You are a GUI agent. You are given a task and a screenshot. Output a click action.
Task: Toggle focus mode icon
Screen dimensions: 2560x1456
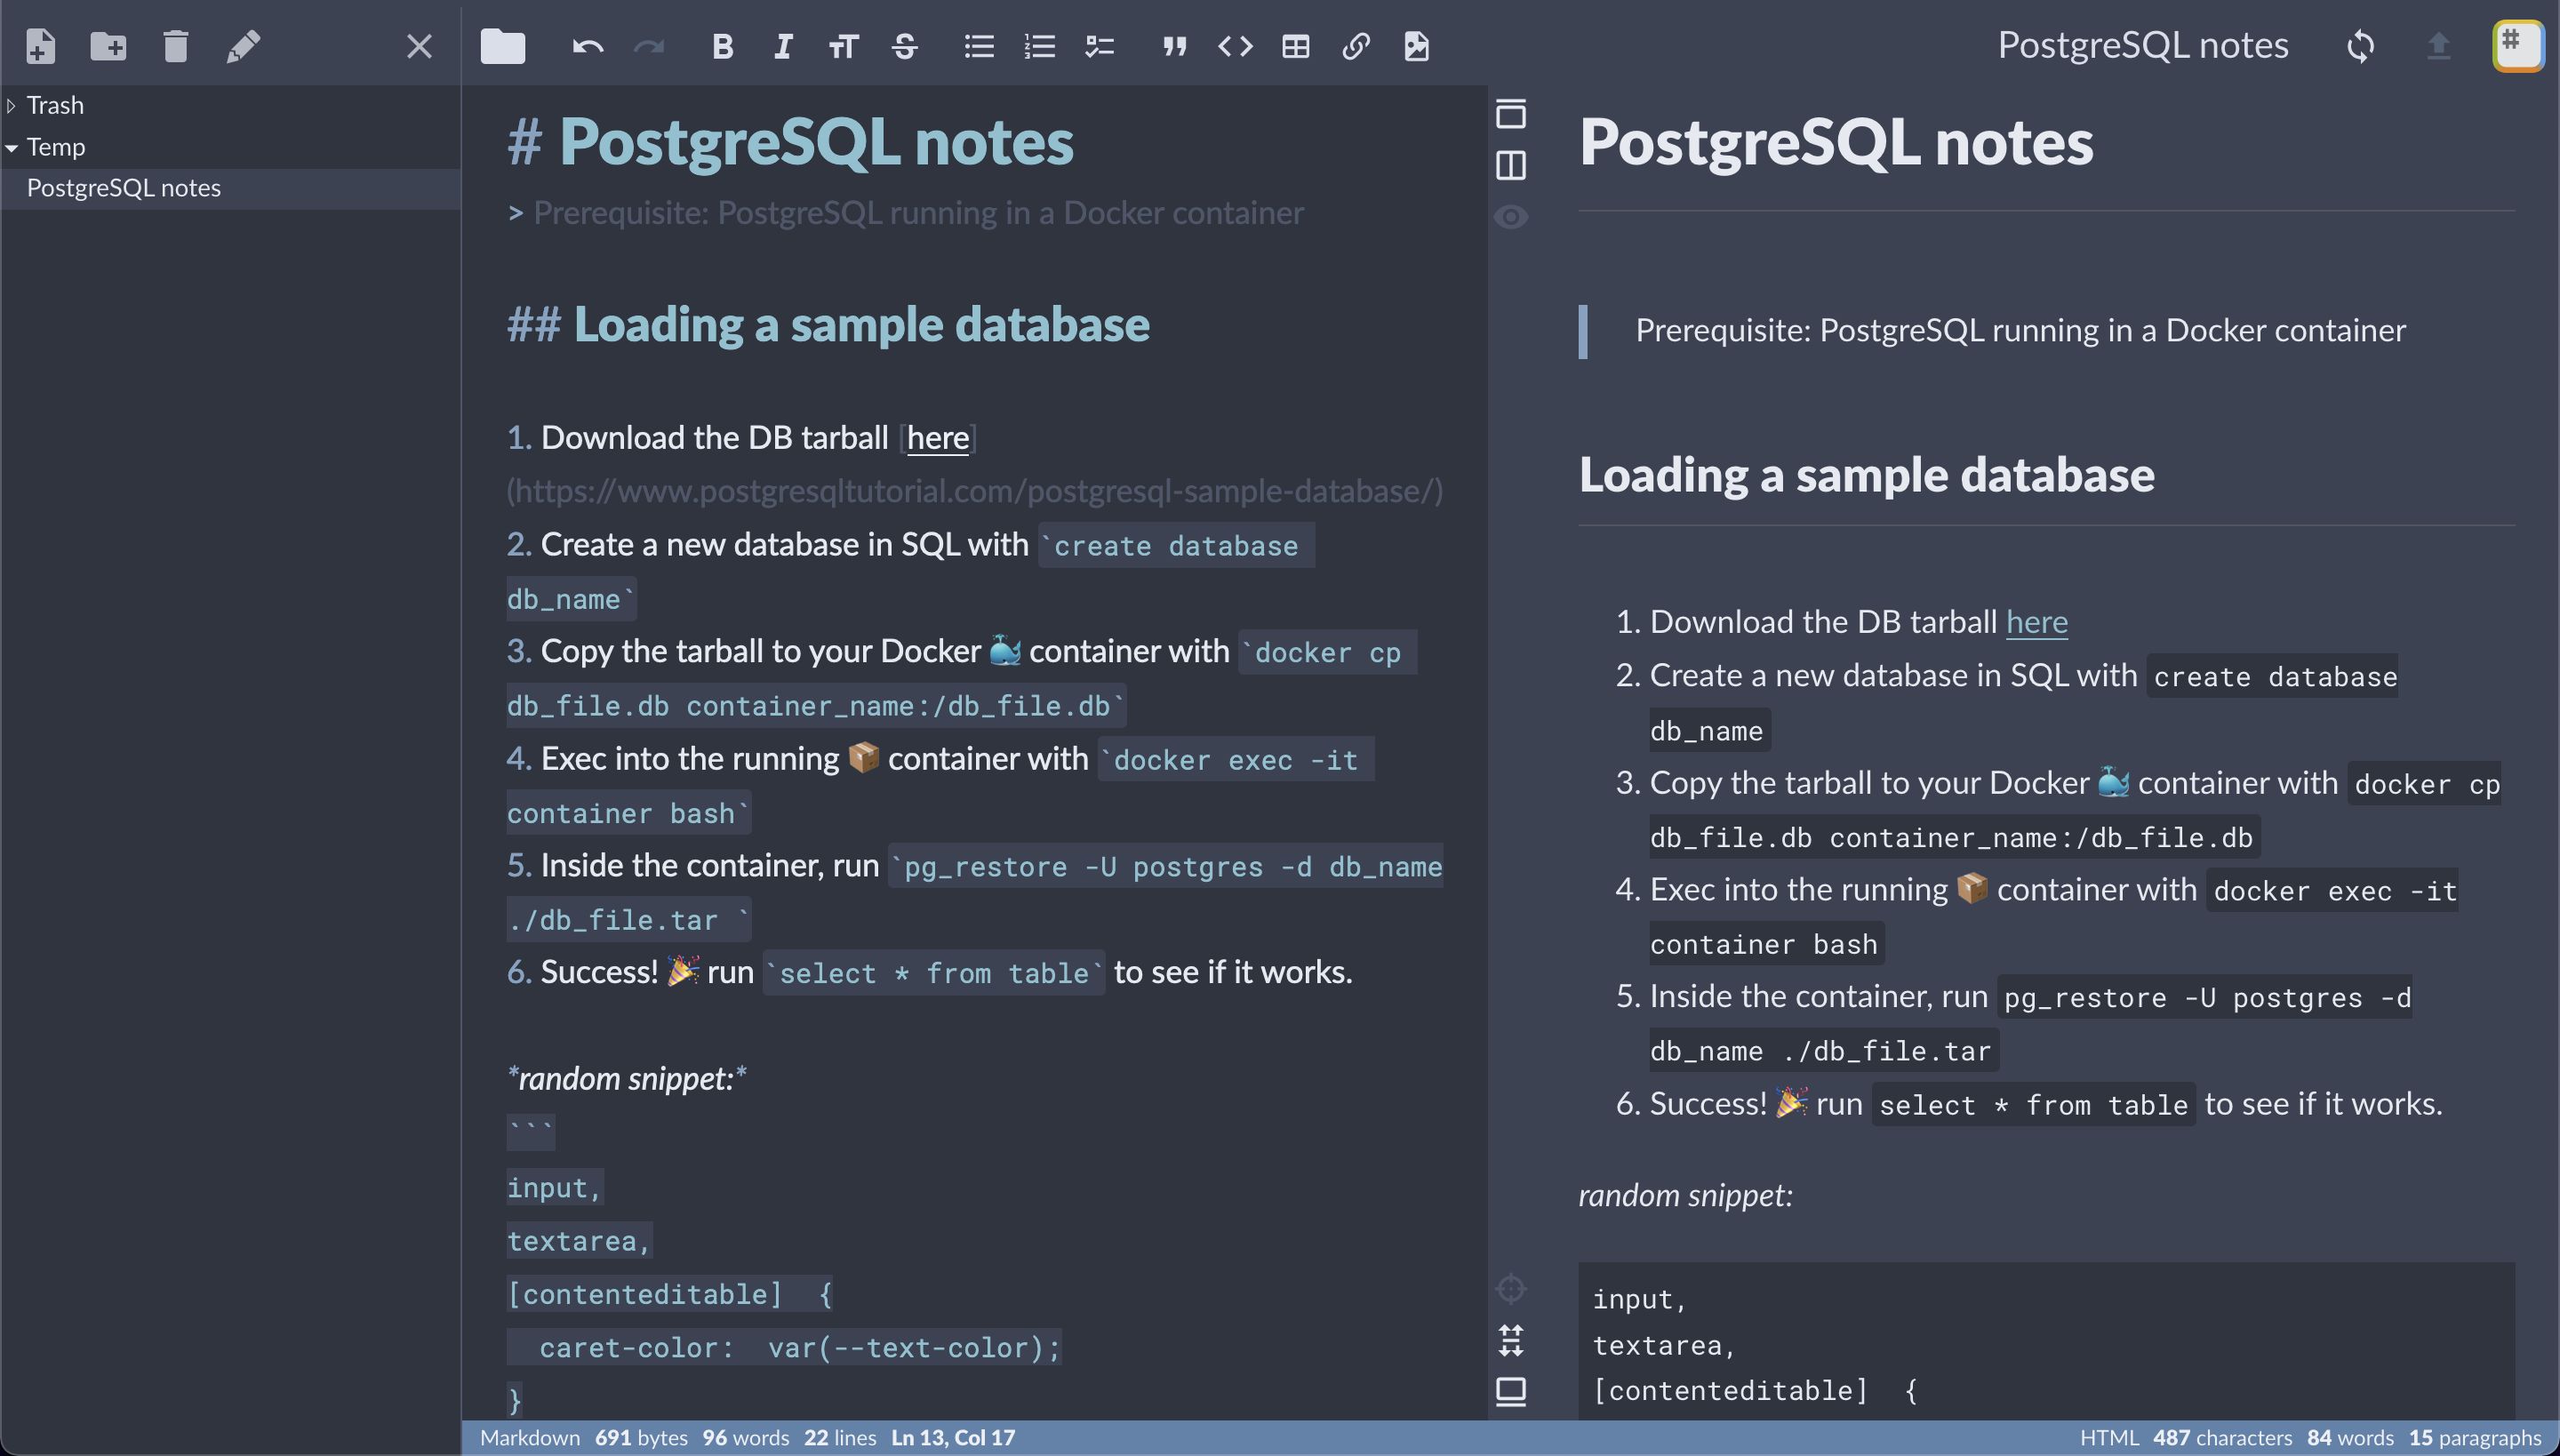(x=1511, y=1340)
